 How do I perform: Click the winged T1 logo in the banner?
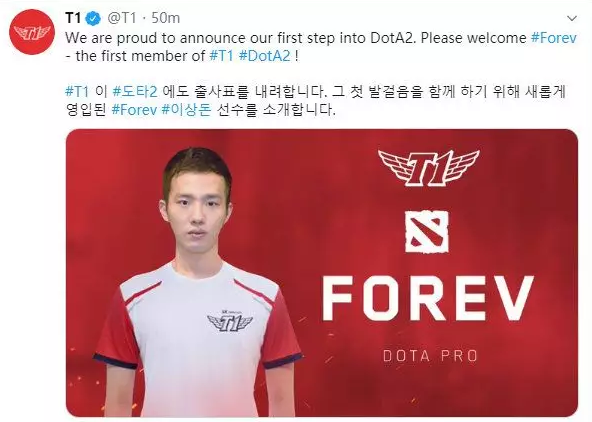point(428,167)
